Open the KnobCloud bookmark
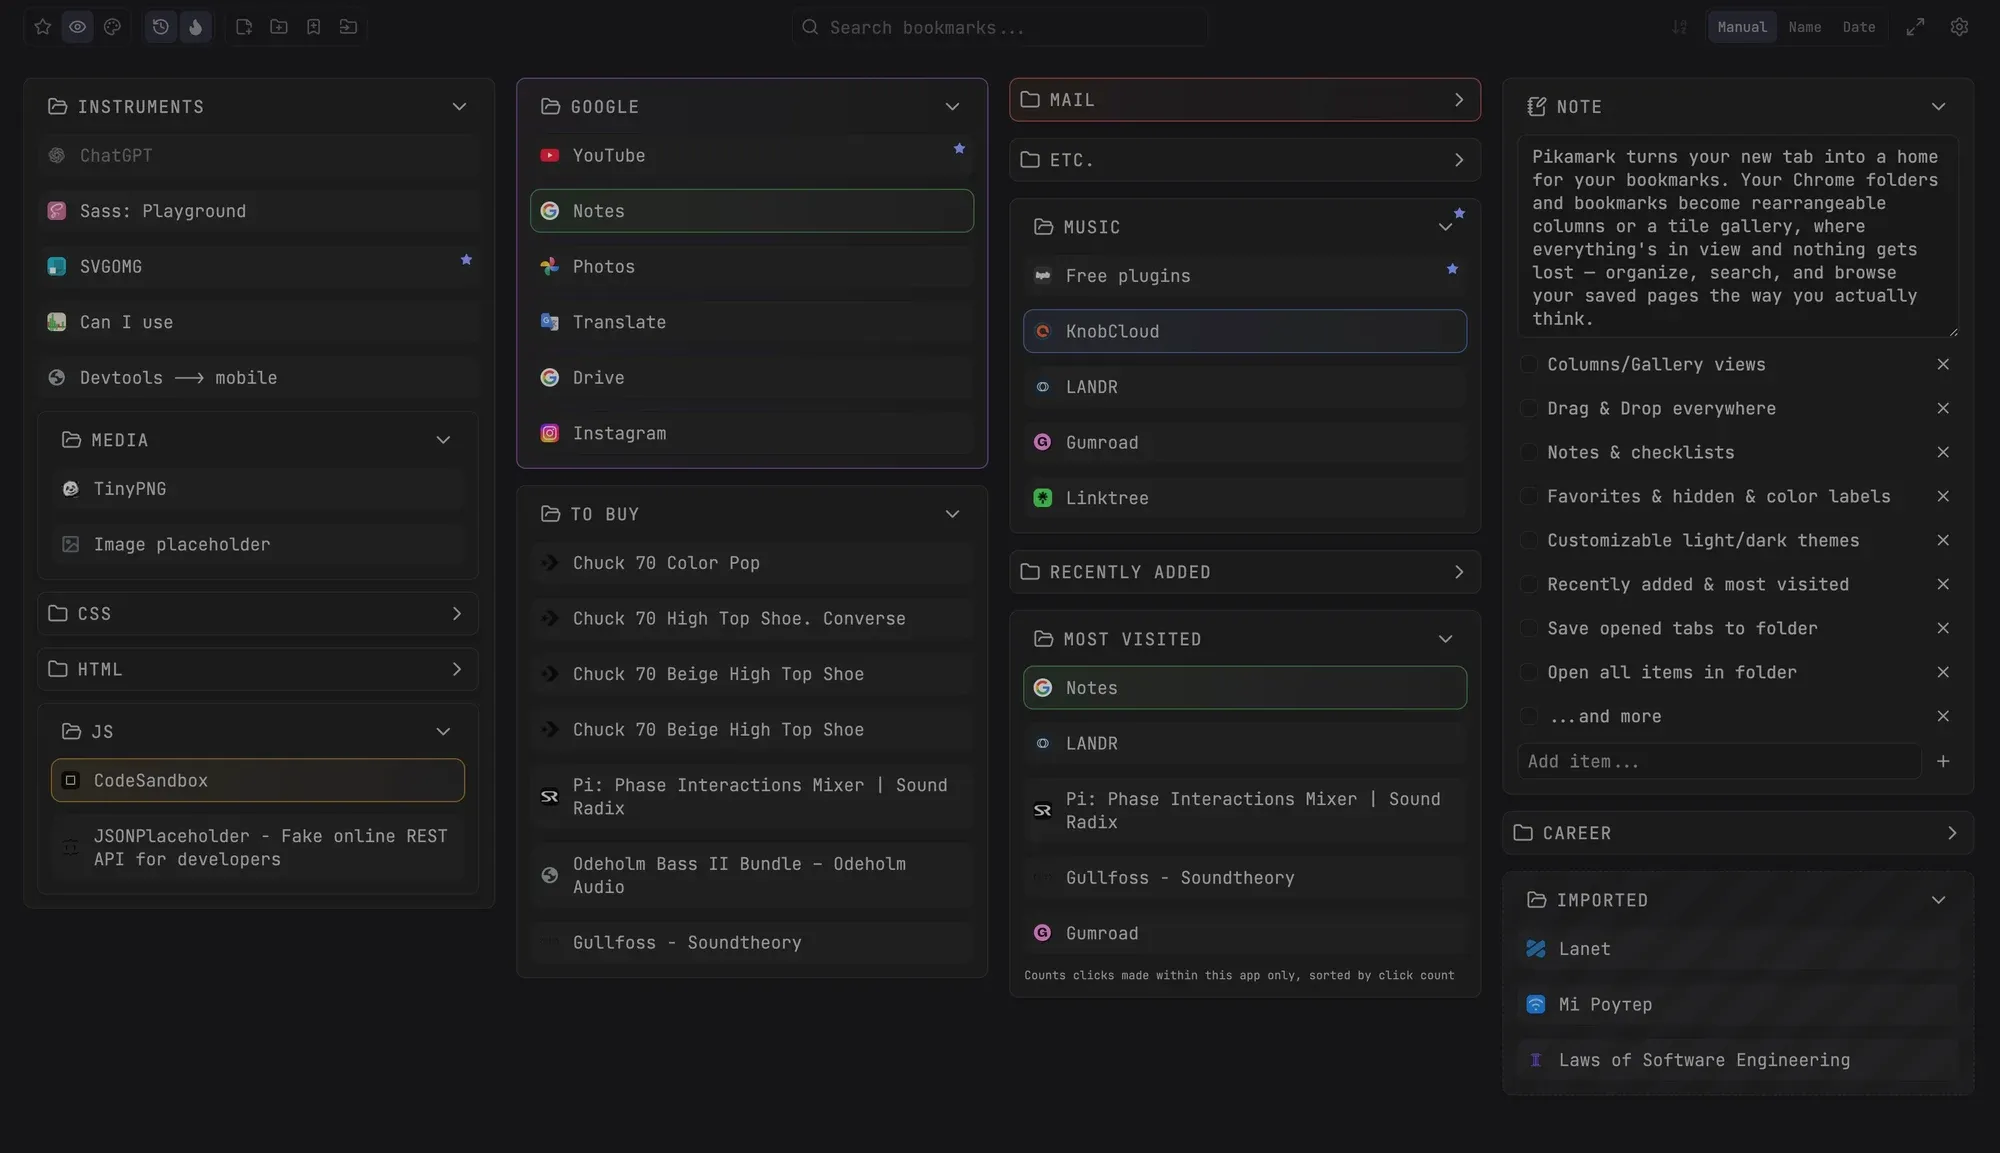The height and width of the screenshot is (1153, 2000). coord(1245,332)
